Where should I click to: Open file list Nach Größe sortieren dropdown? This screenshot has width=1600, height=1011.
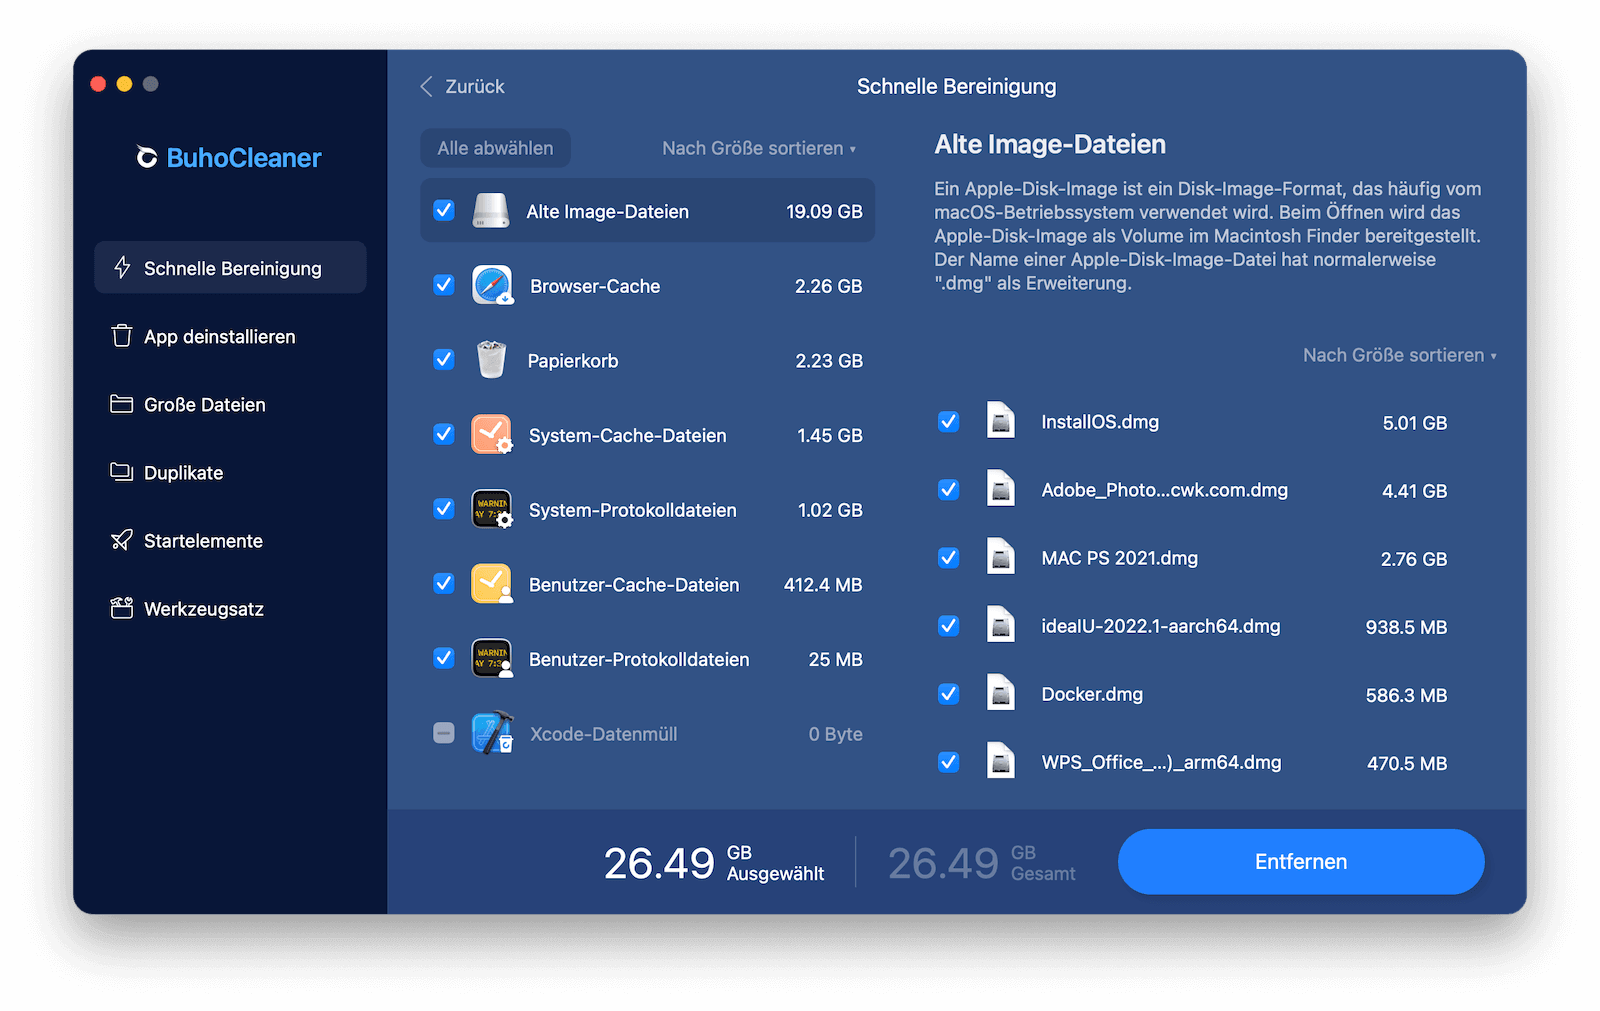(1399, 355)
